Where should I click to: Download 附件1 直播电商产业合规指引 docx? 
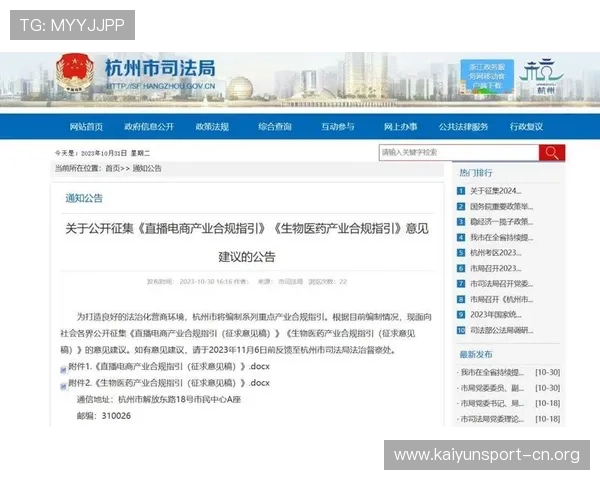click(x=169, y=367)
